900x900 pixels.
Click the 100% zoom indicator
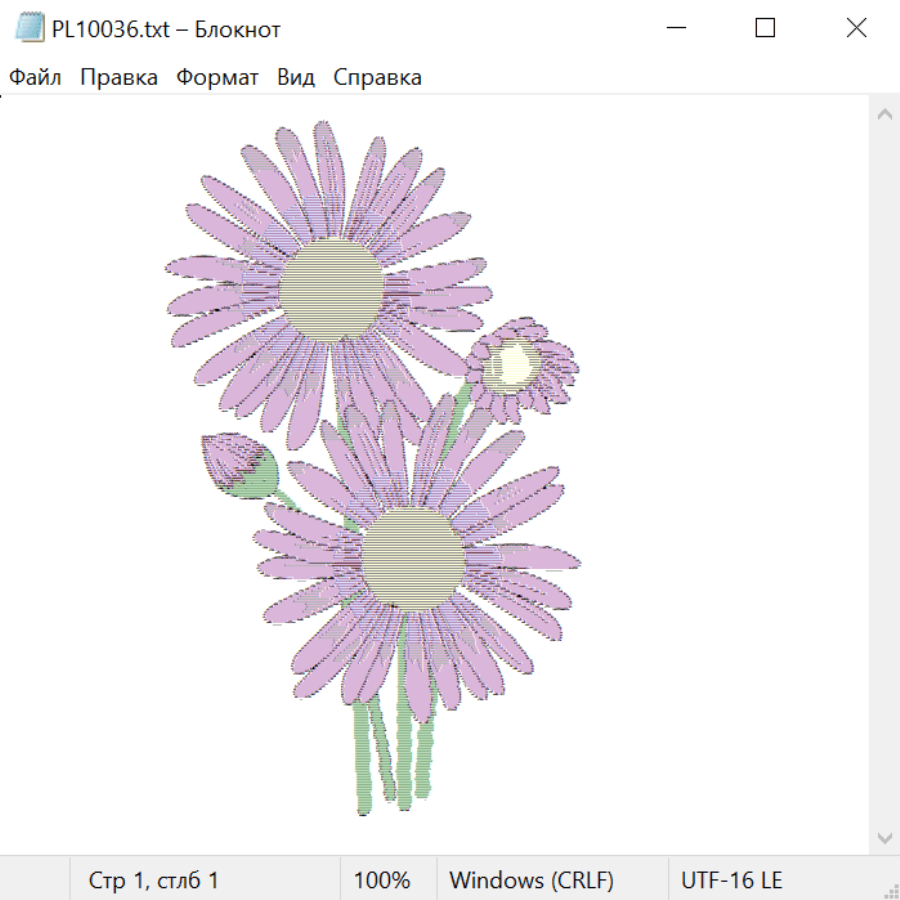click(x=382, y=880)
